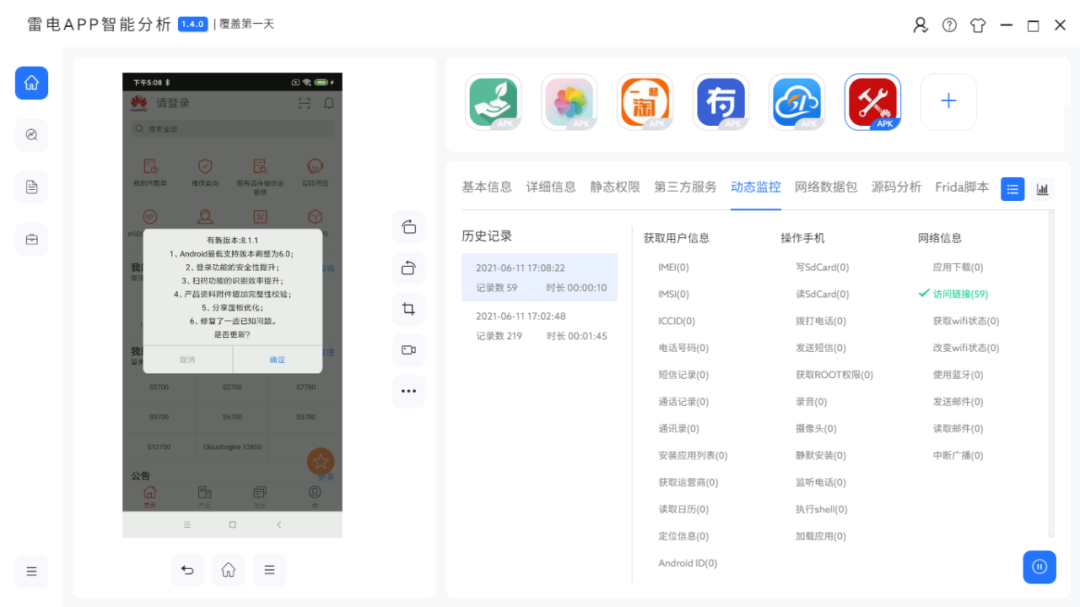Add a new APK with plus button
The image size is (1080, 607).
click(948, 101)
